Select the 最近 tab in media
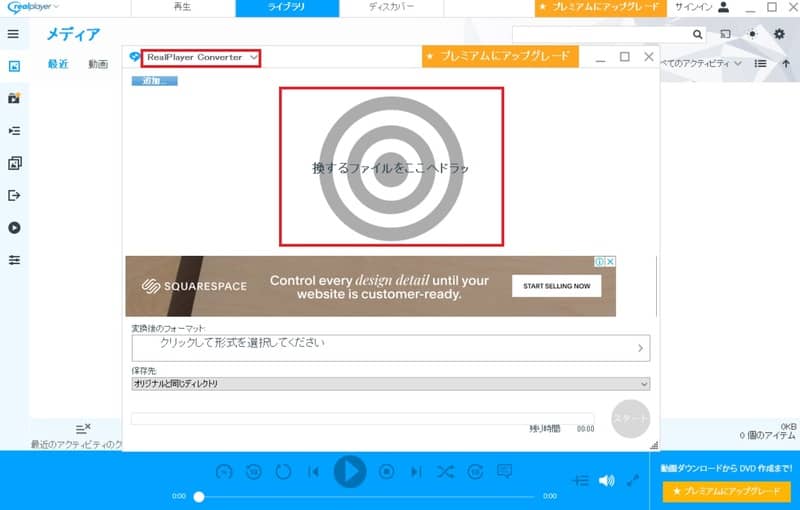Image resolution: width=800 pixels, height=510 pixels. (x=58, y=64)
